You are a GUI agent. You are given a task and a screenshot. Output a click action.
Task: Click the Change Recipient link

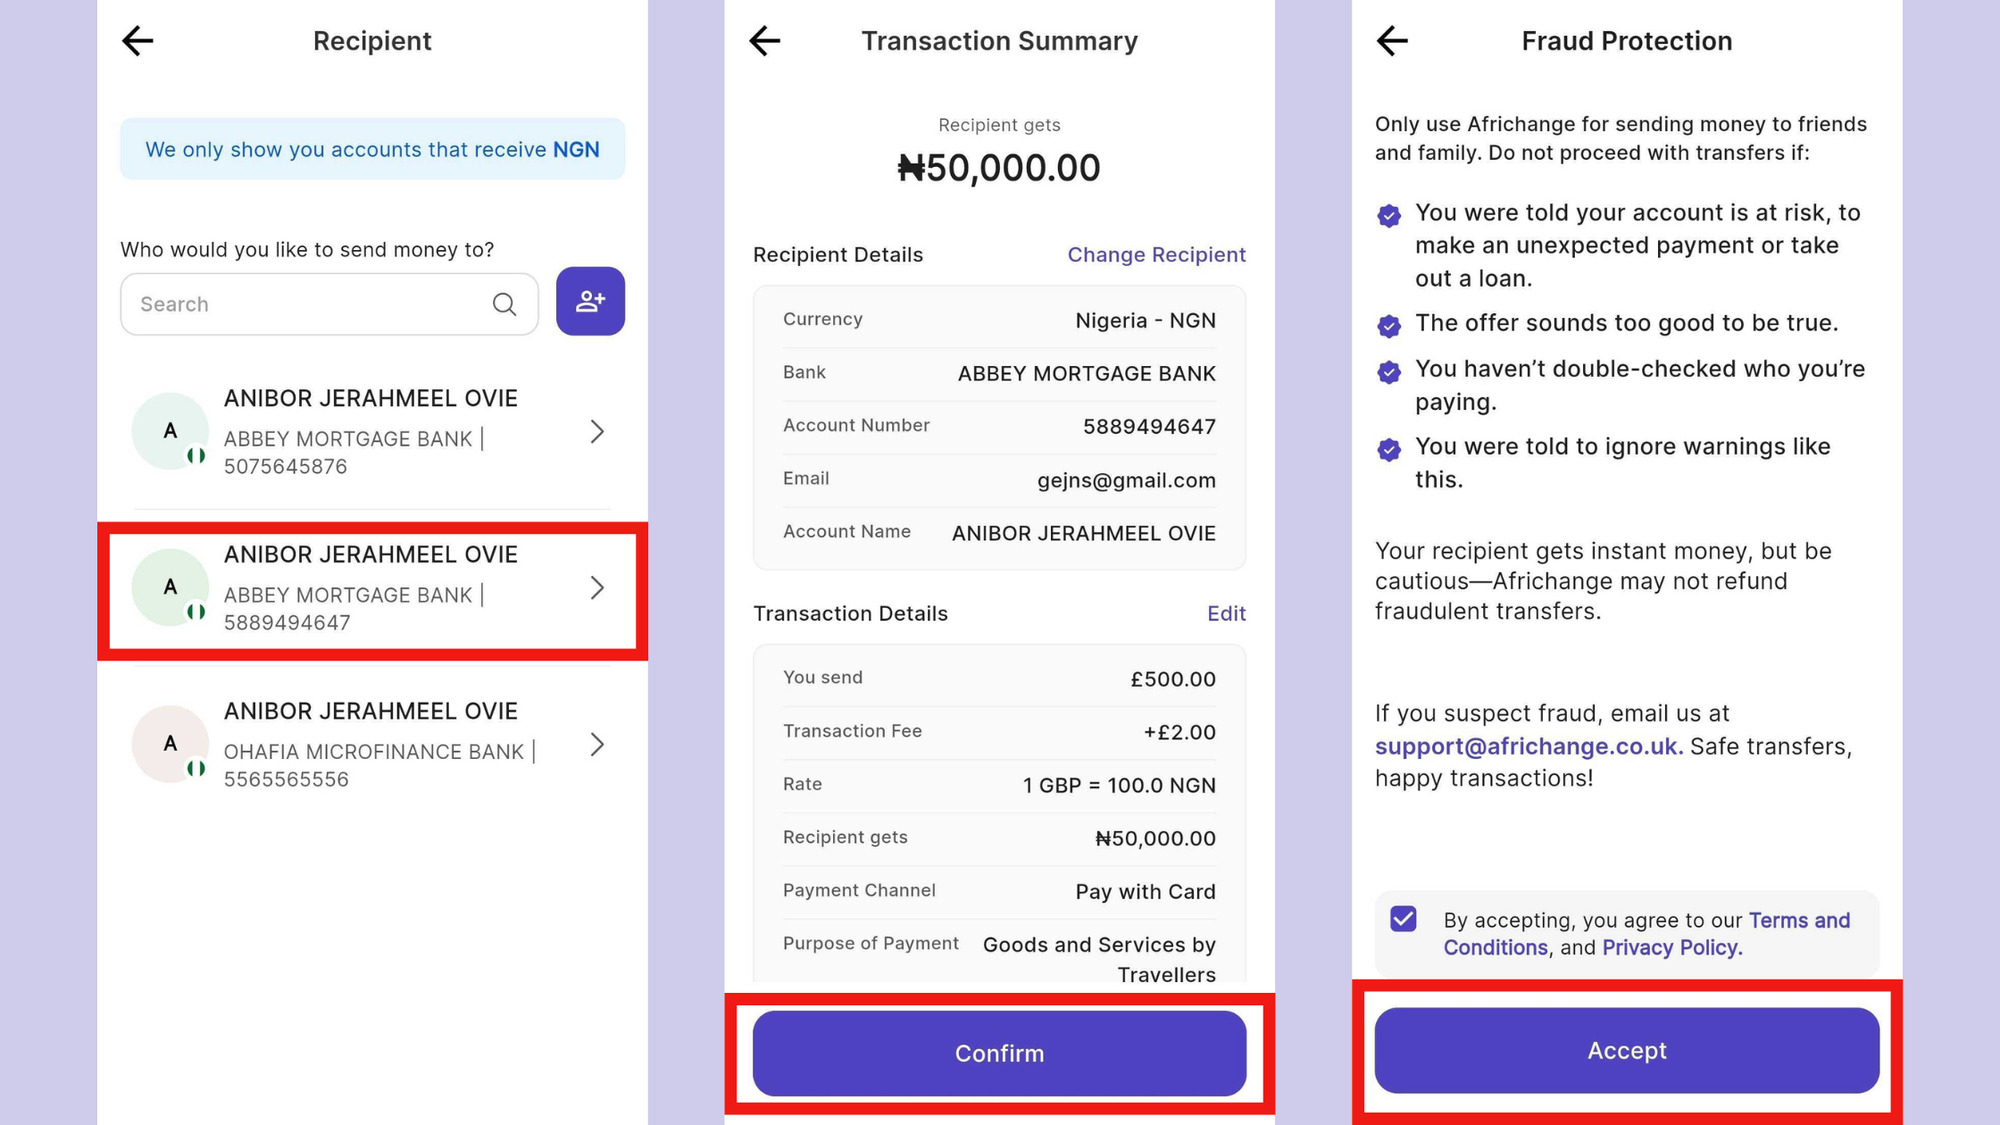[x=1156, y=255]
